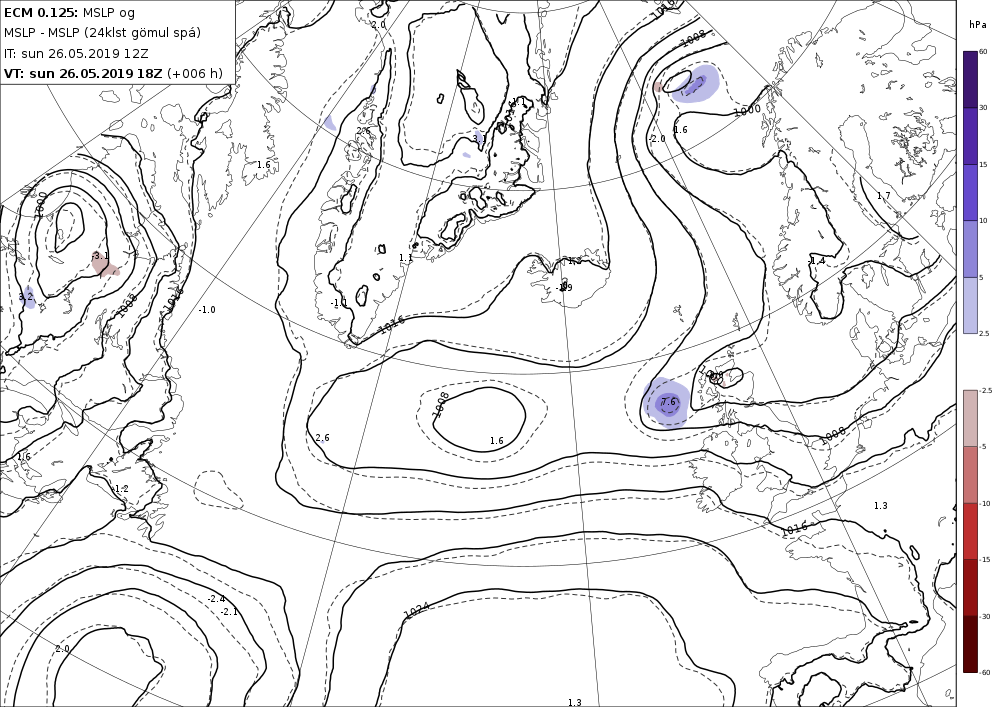Click the -5 to -10 salmon legend swatch
The width and height of the screenshot is (1000, 707).
point(969,474)
